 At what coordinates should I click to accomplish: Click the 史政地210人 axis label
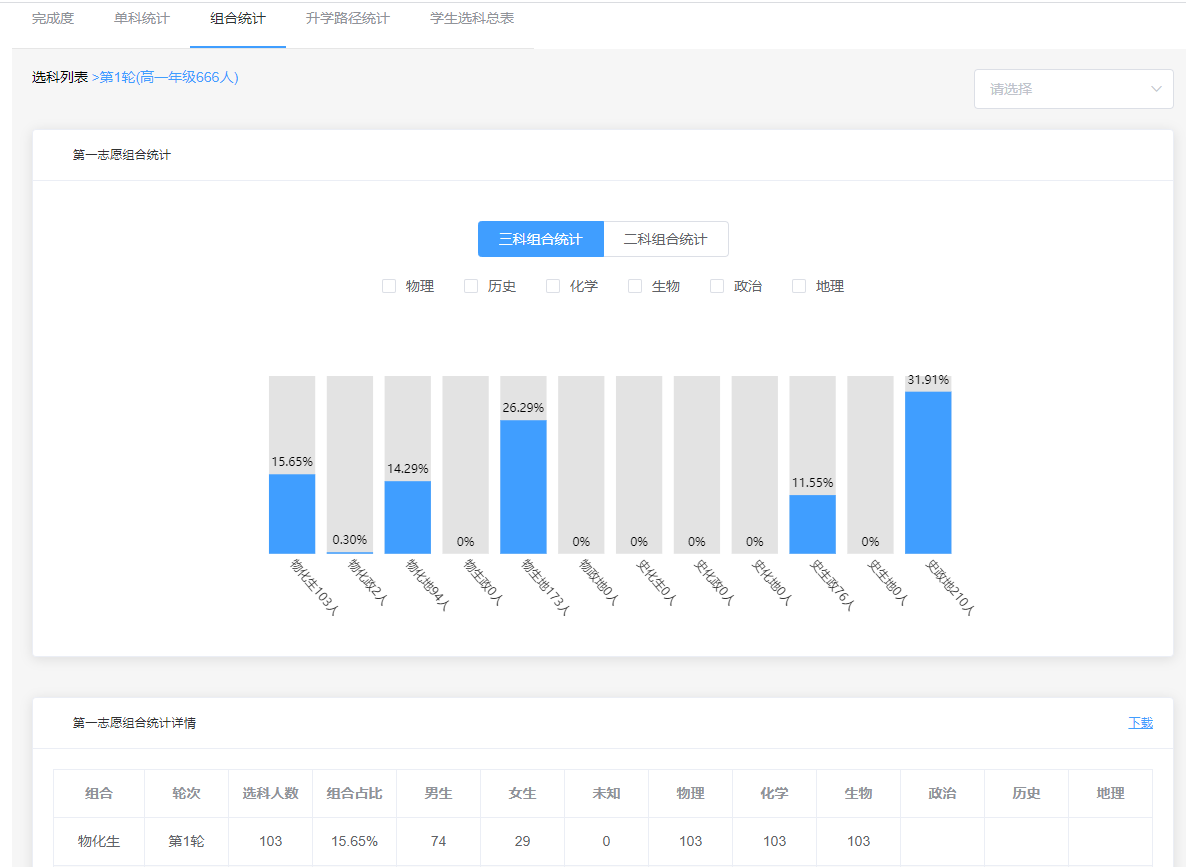[950, 587]
